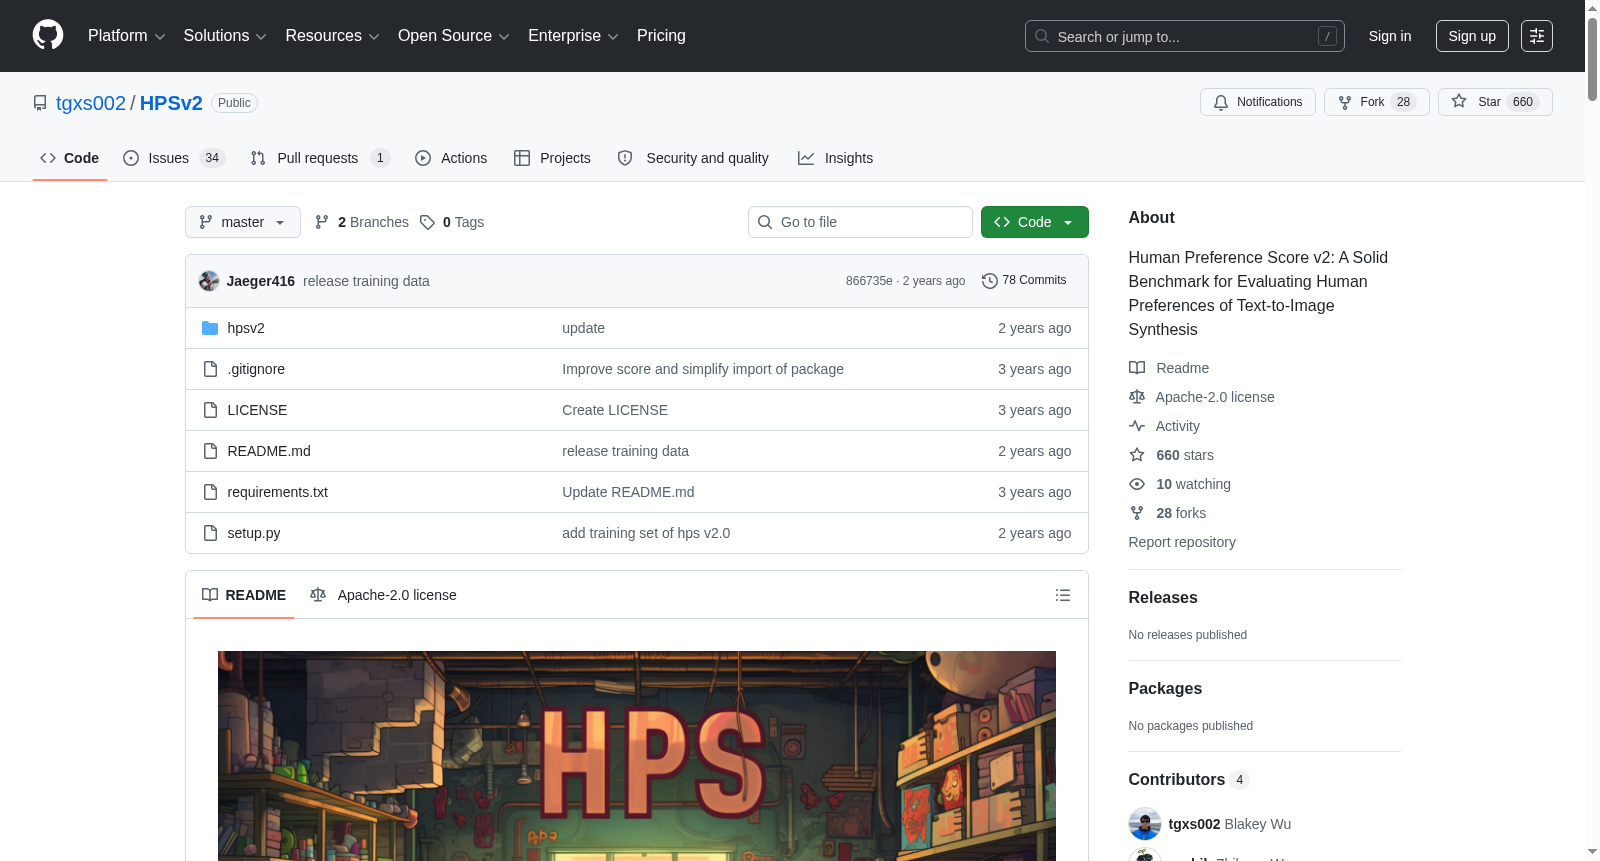
Task: Open the tgxs002 owner profile link
Action: (91, 103)
